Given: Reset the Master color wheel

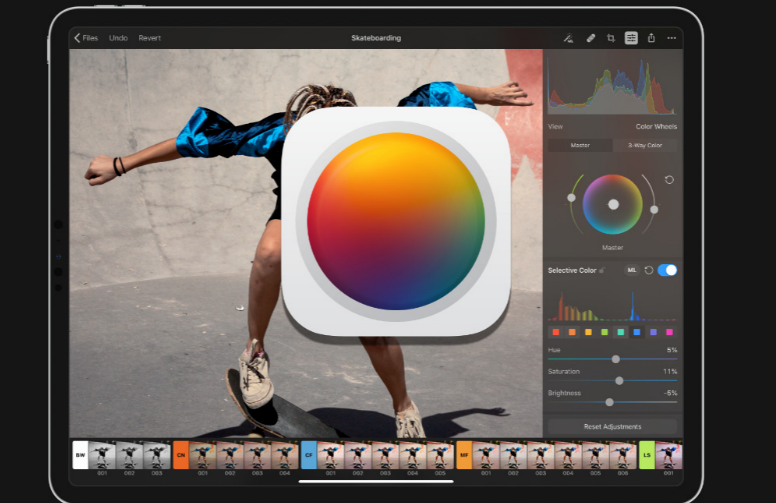Looking at the screenshot, I should [669, 180].
